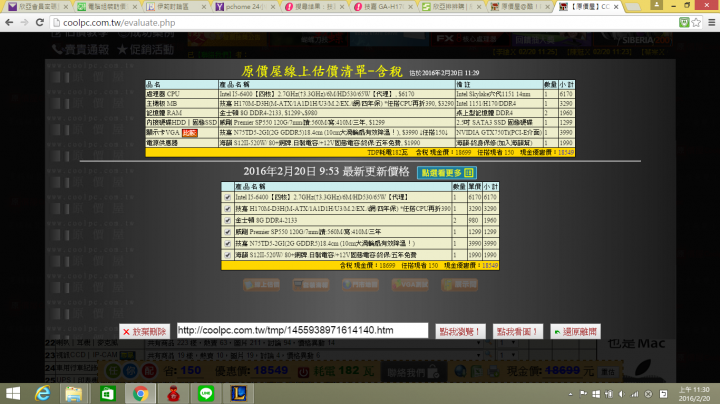Open the product dropdown in row 23 IP-CAM

point(478,355)
